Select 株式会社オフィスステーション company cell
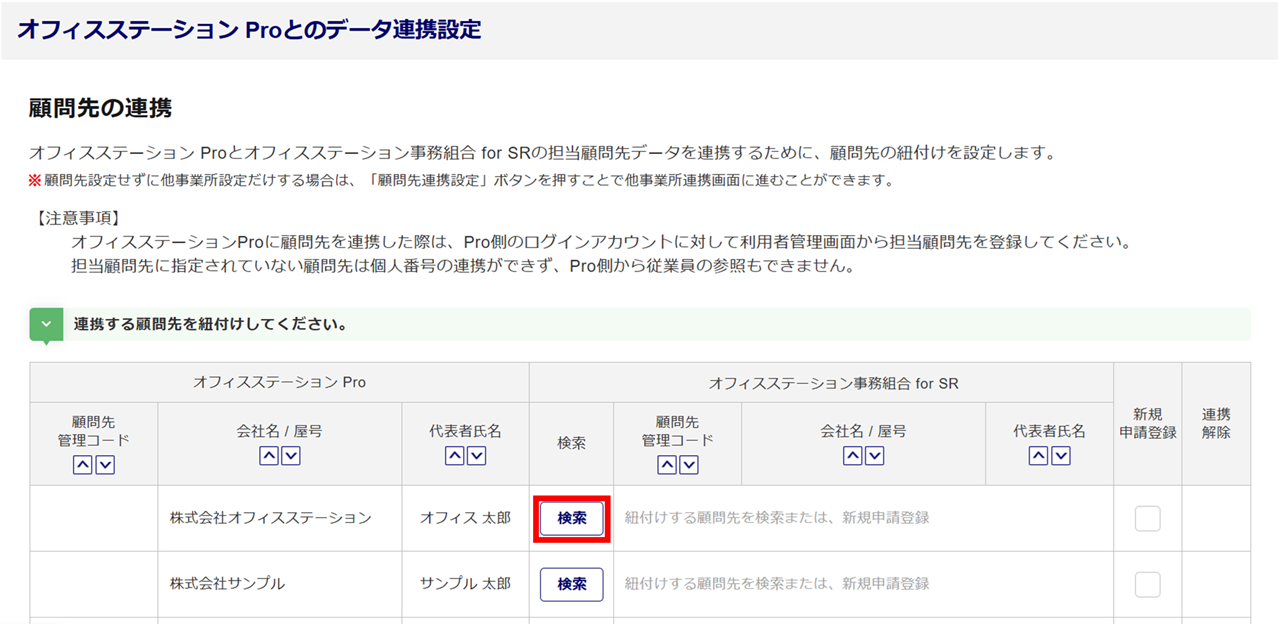 point(280,518)
